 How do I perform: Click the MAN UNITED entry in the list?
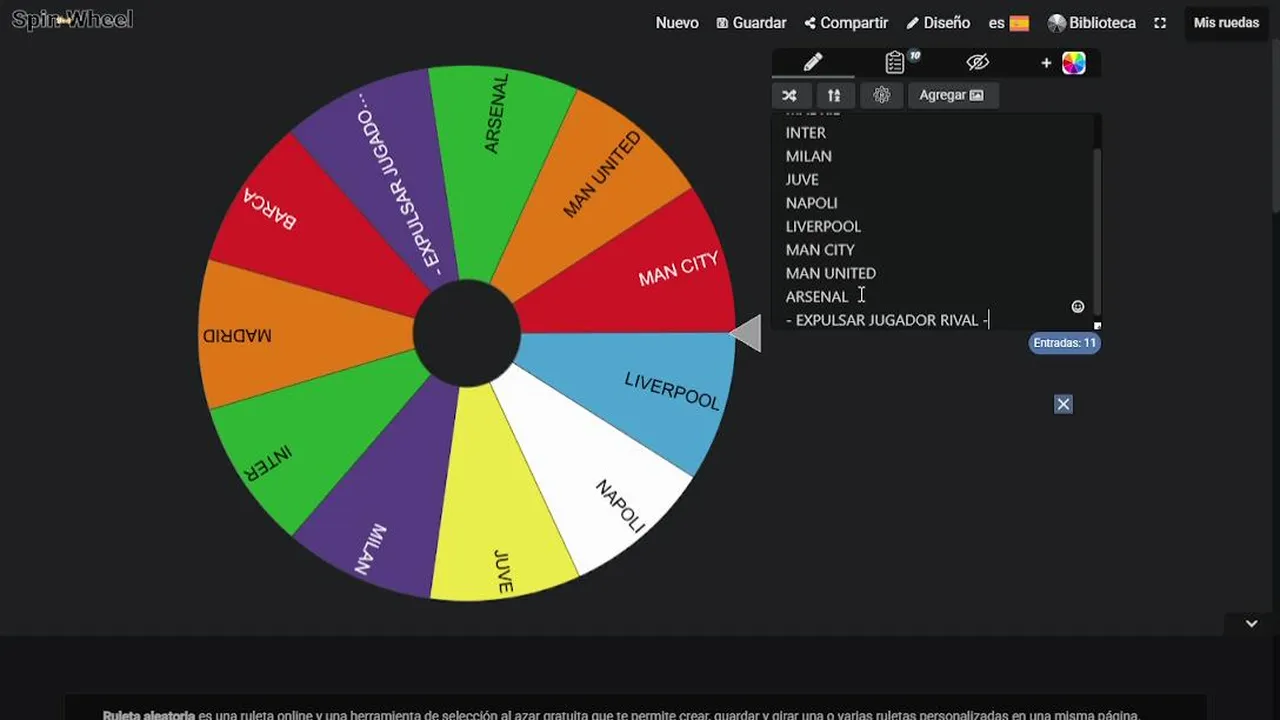point(831,273)
